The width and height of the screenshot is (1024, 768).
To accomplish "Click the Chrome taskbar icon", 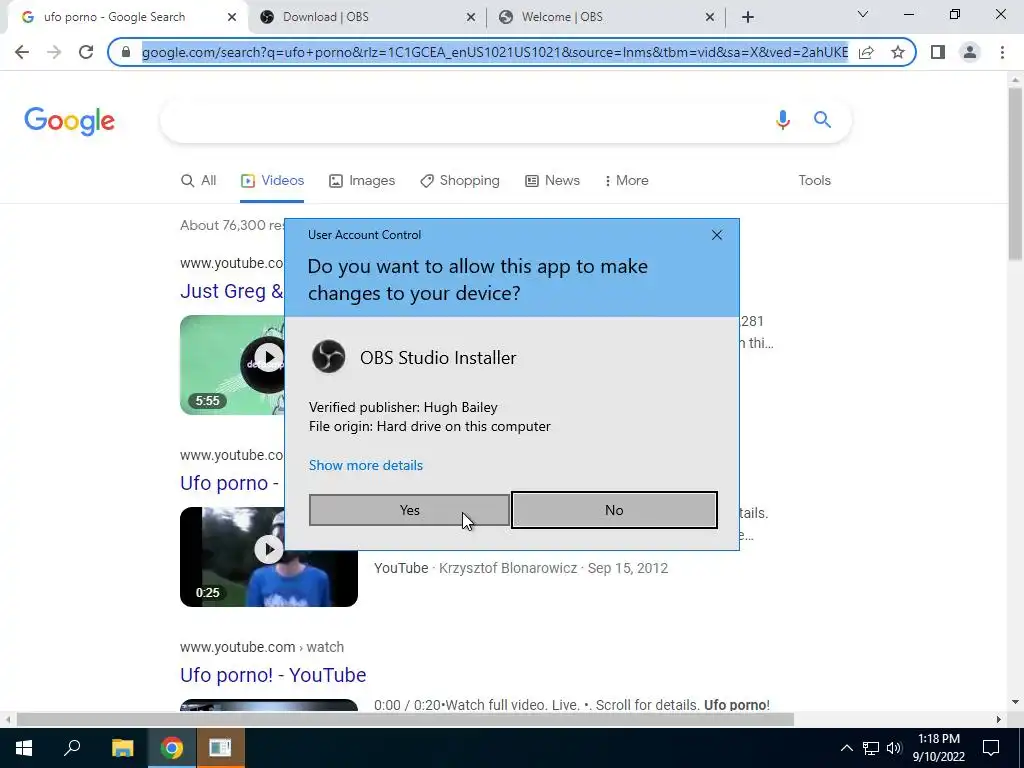I will [172, 748].
